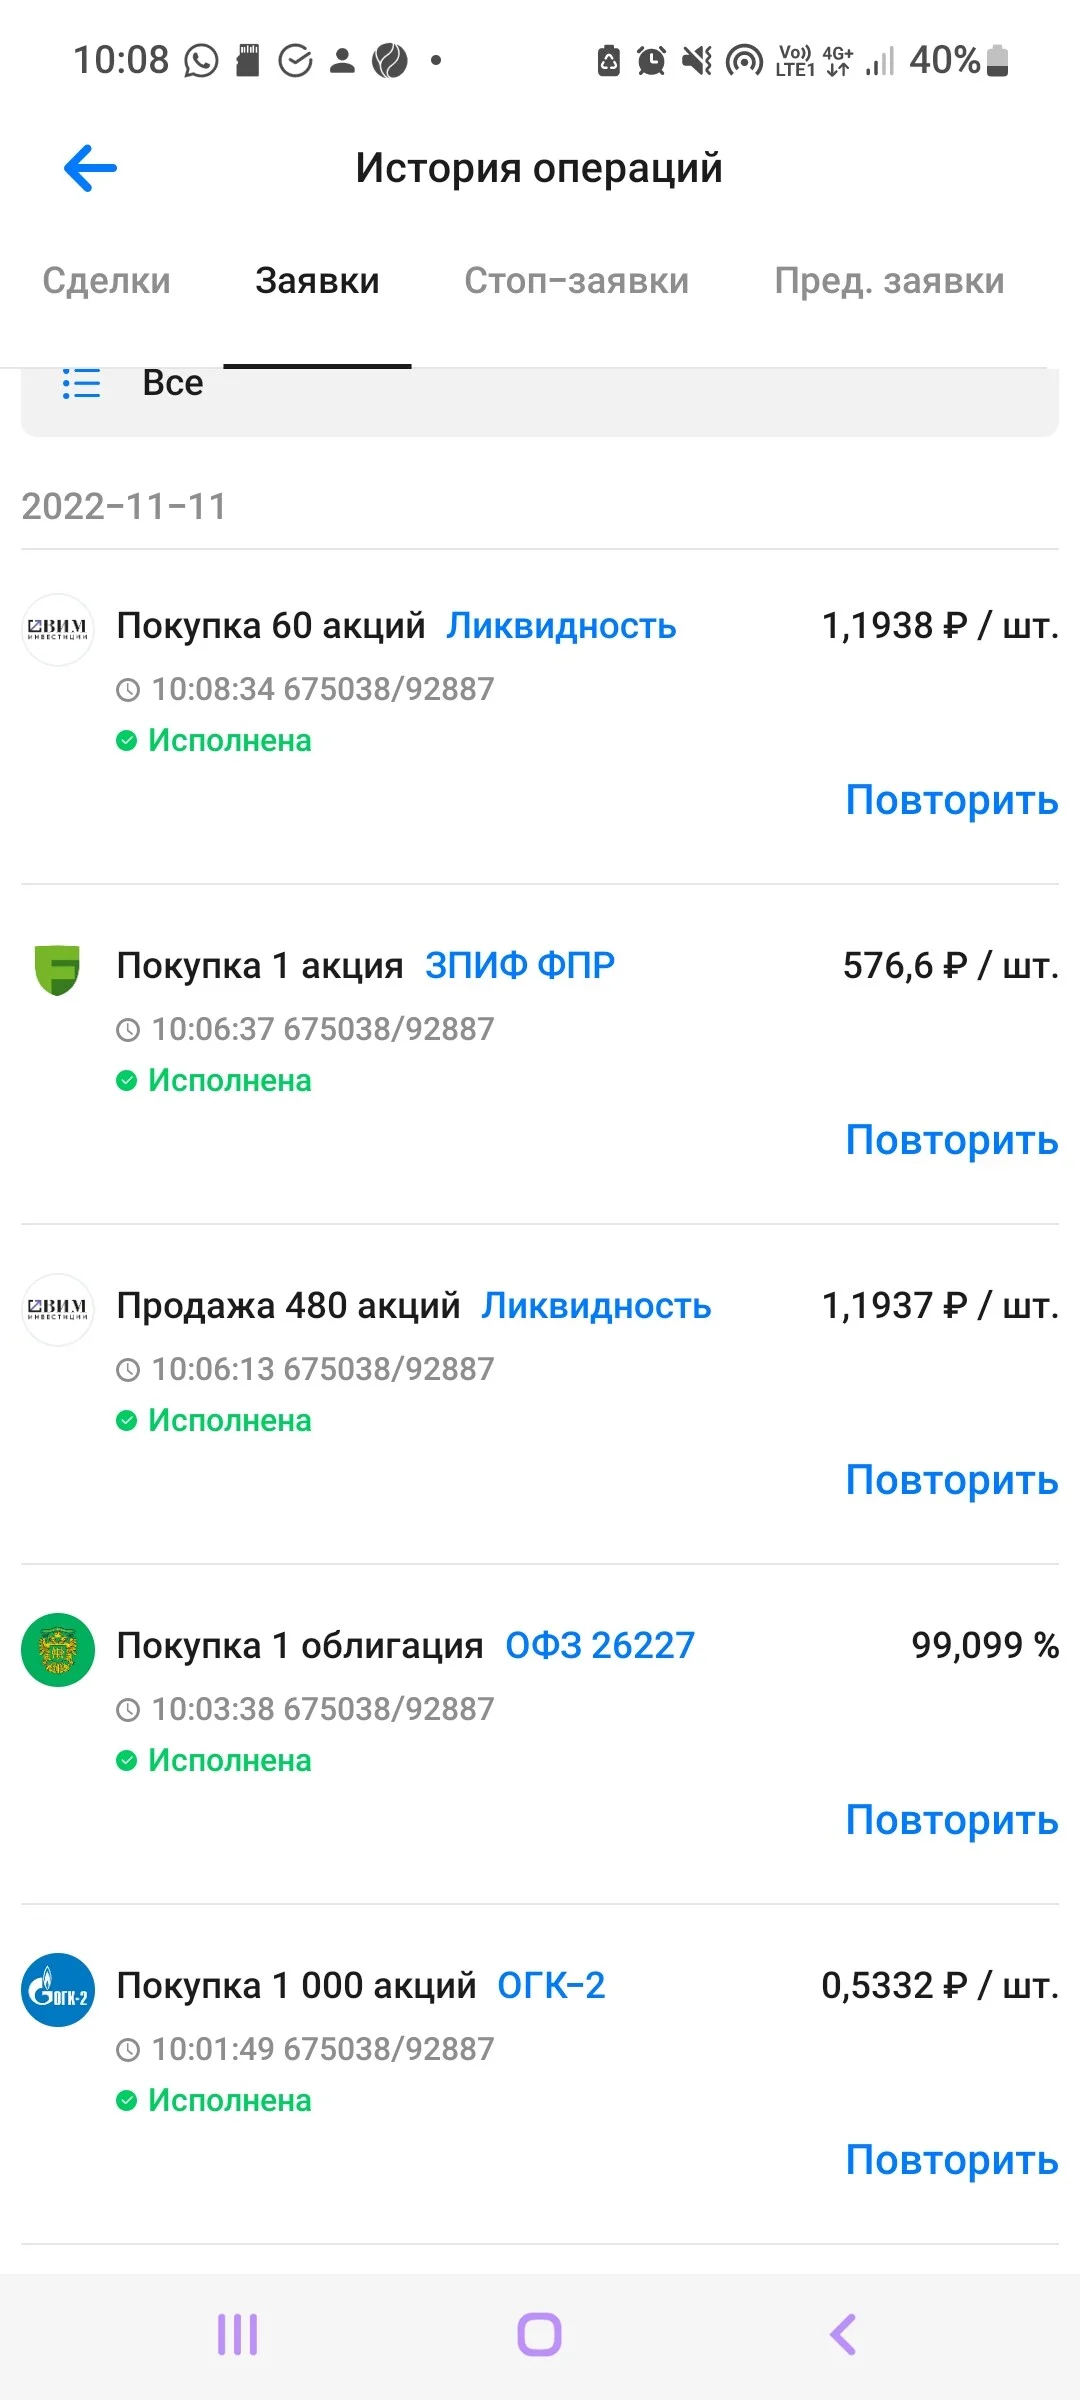1080x2400 pixels.
Task: Tap the ОГК-2 company logo
Action: pos(58,1990)
